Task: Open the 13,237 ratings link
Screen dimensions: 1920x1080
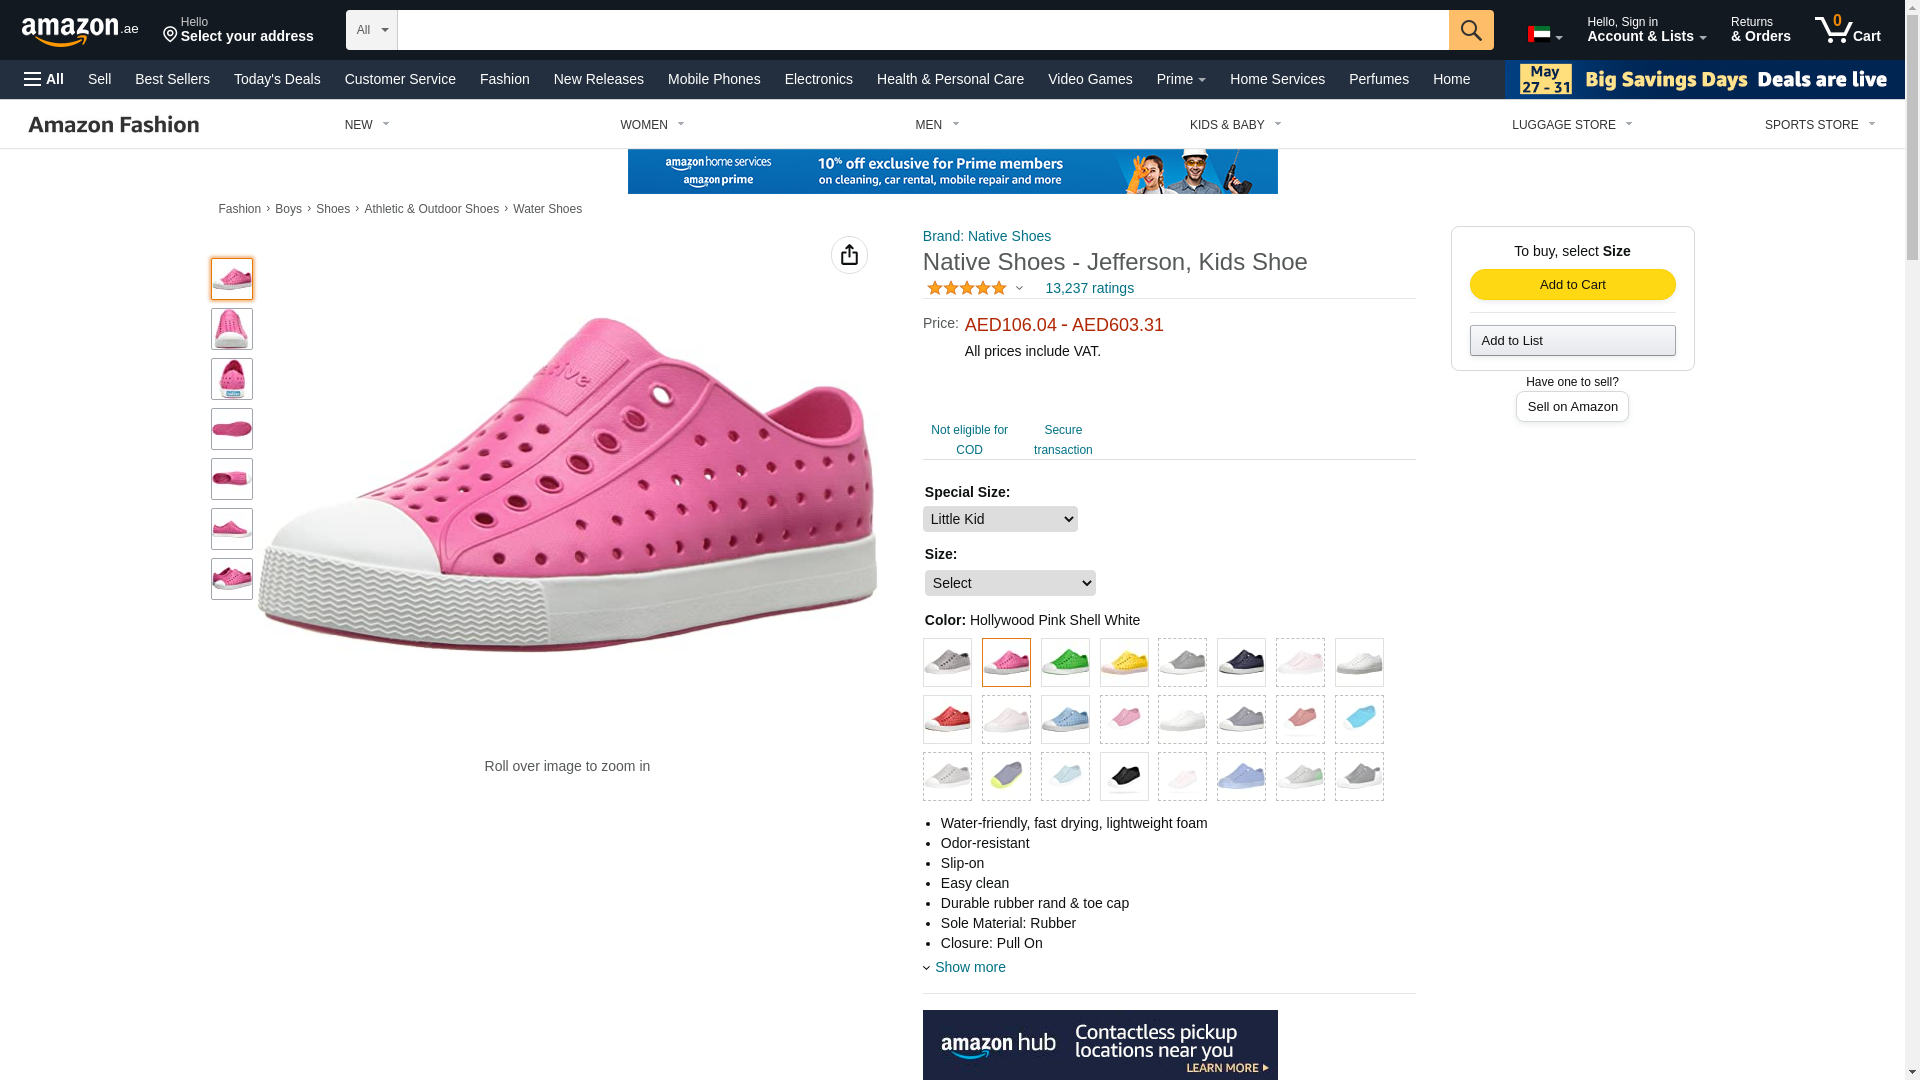Action: 1089,288
